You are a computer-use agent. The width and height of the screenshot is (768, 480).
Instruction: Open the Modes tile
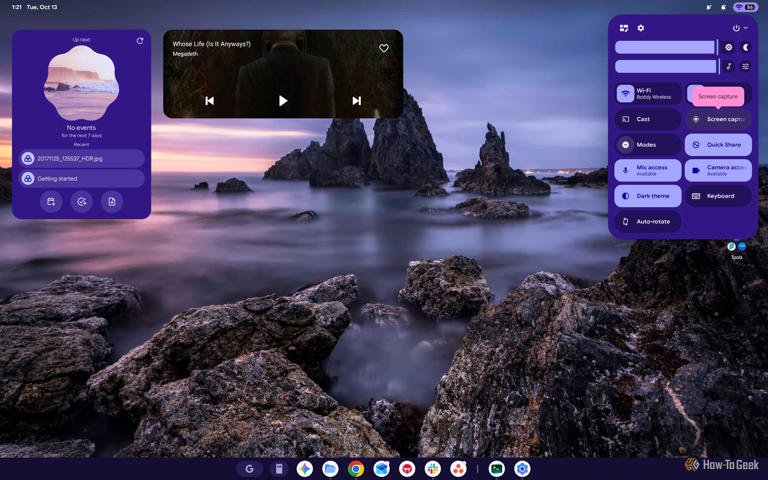click(648, 144)
